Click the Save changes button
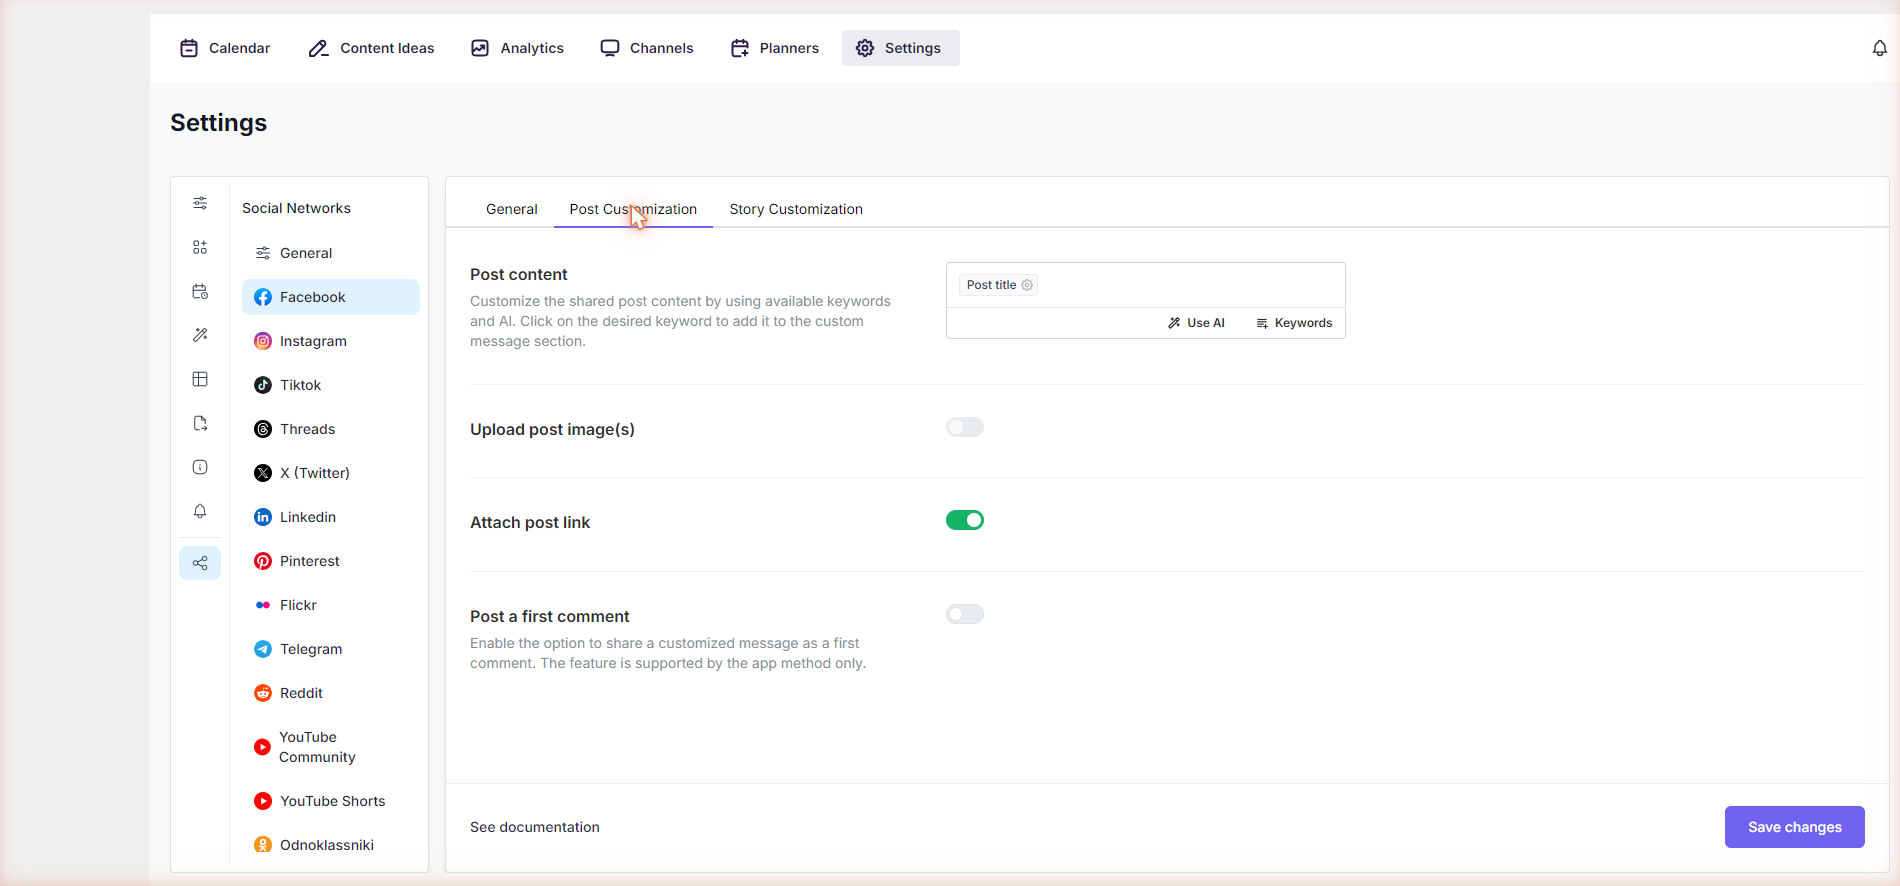Image resolution: width=1900 pixels, height=886 pixels. [x=1794, y=827]
